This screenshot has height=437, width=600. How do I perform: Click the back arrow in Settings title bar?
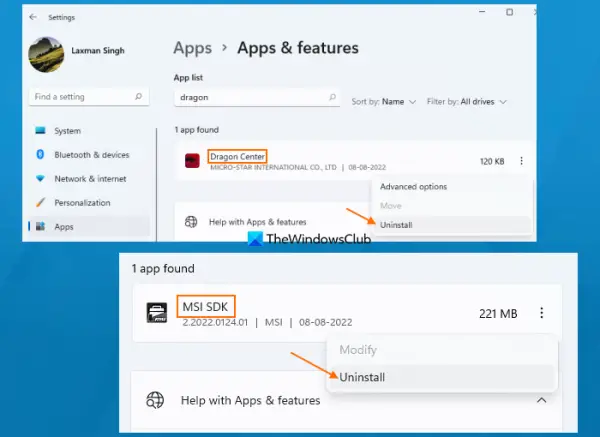34,17
